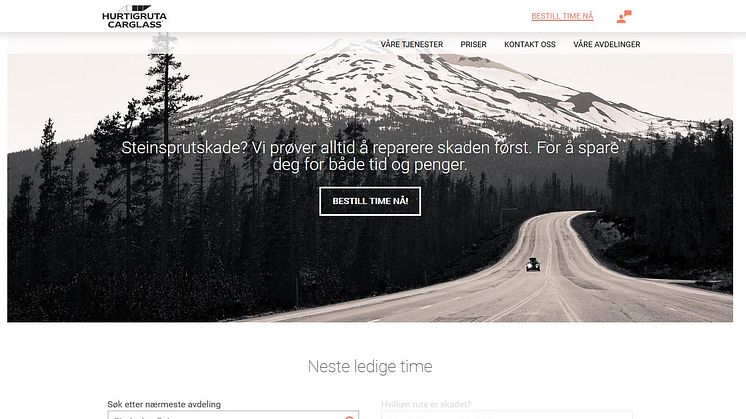This screenshot has width=746, height=419.
Task: Click the windshield graphic above the logo name
Action: (x=135, y=8)
